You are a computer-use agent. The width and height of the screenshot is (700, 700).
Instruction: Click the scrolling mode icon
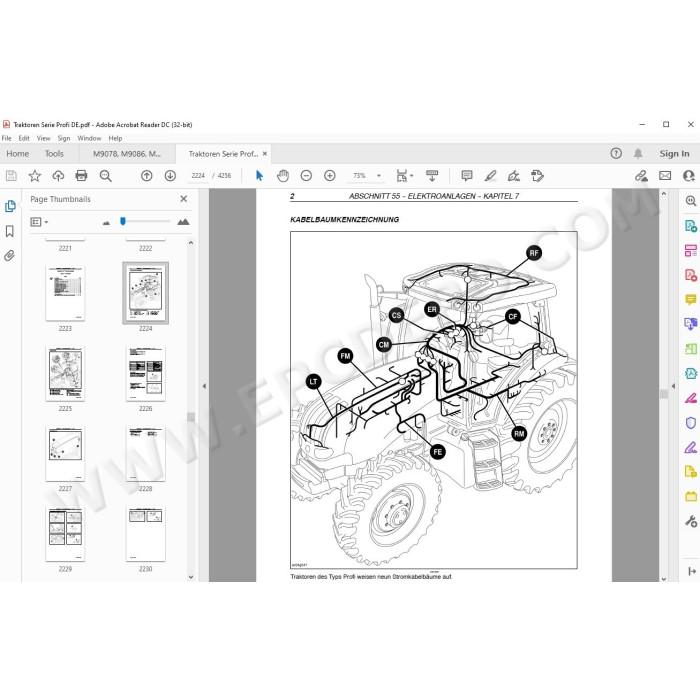432,176
